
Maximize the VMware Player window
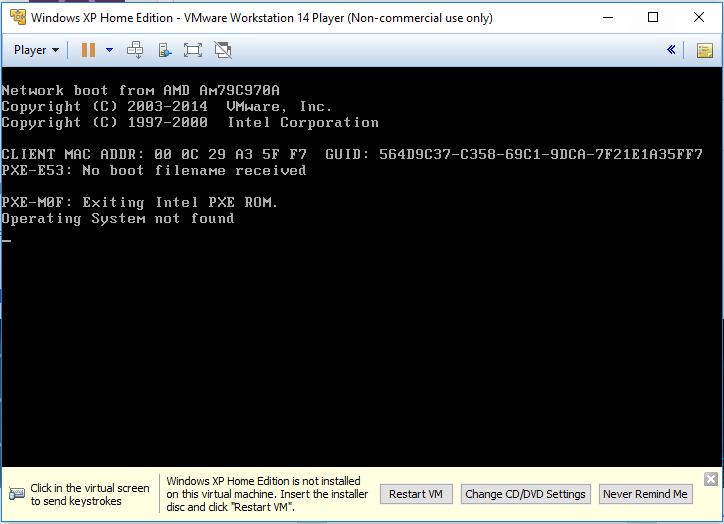pos(653,18)
